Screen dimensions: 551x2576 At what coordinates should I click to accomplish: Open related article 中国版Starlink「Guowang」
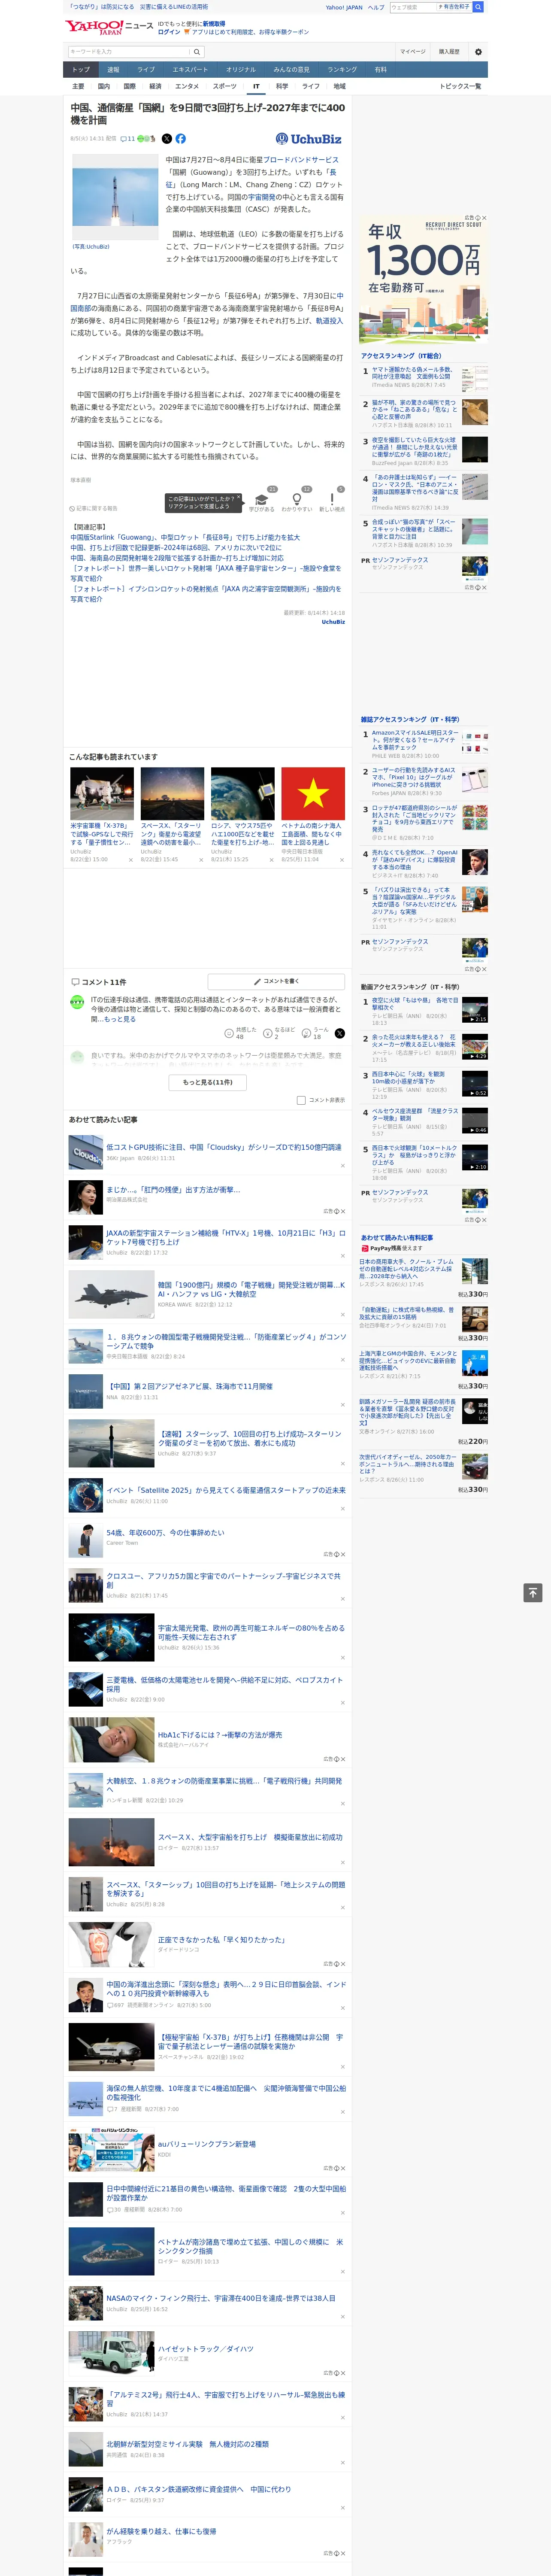[185, 538]
